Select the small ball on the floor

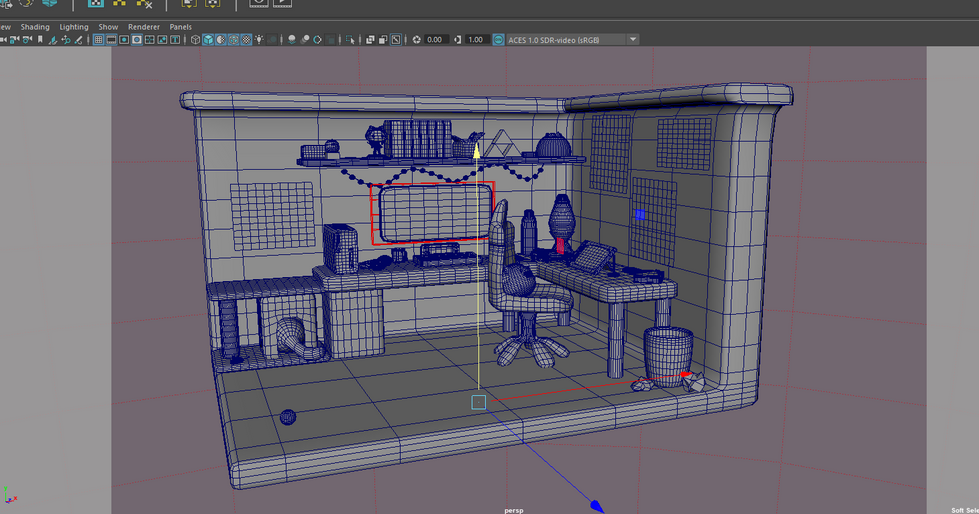288,417
